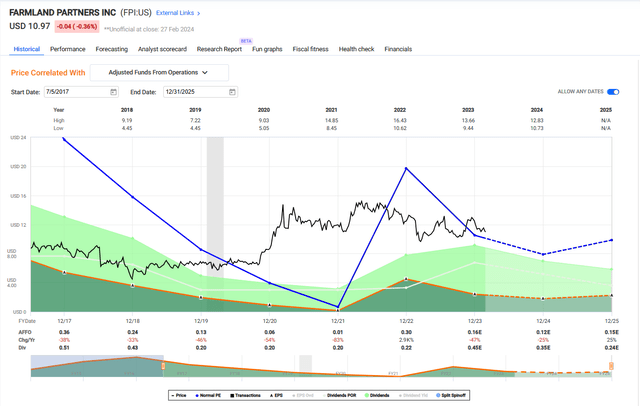Click the AFFO estimate 0.16E
Screen dimensions: 640x406
[475, 332]
